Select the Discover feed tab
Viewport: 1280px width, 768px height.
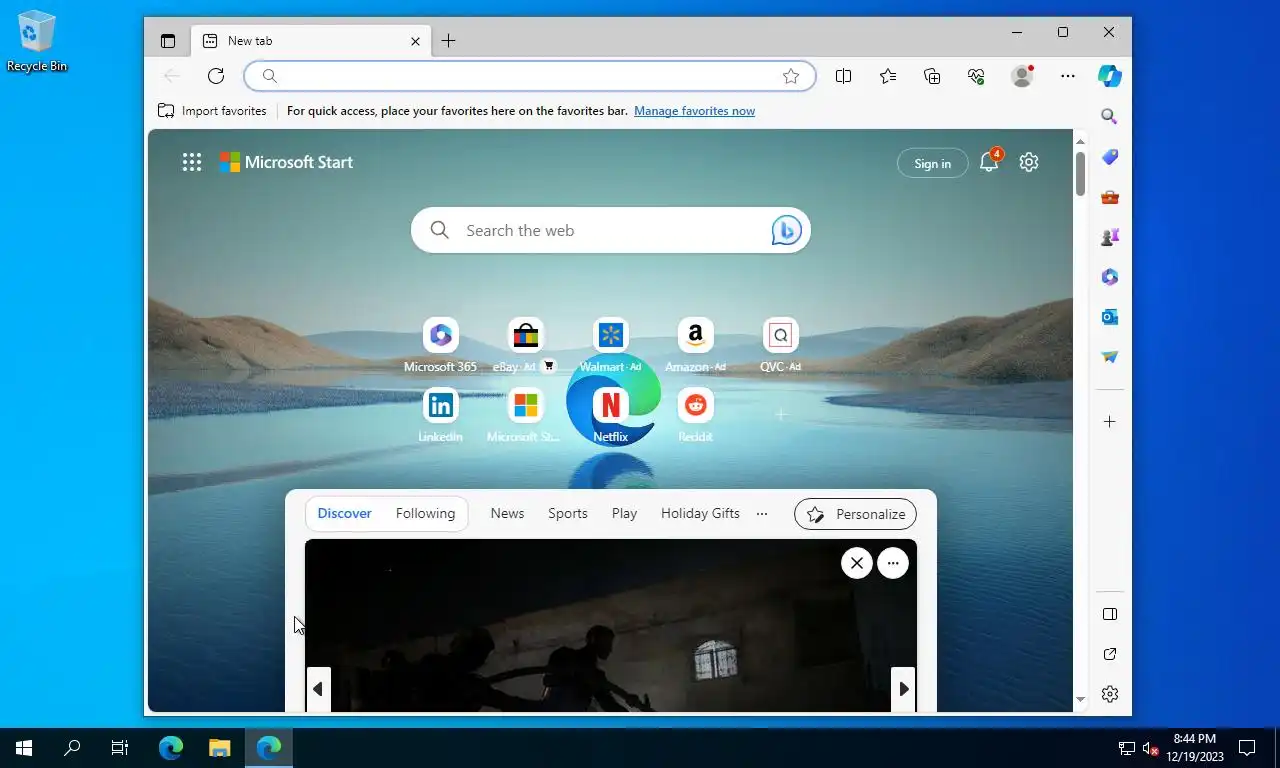tap(344, 513)
